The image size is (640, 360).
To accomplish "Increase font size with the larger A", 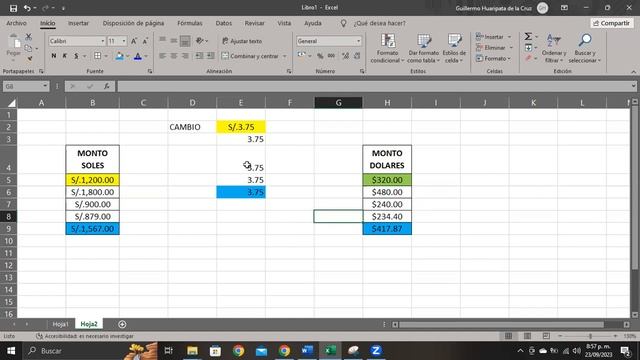I will click(x=134, y=41).
